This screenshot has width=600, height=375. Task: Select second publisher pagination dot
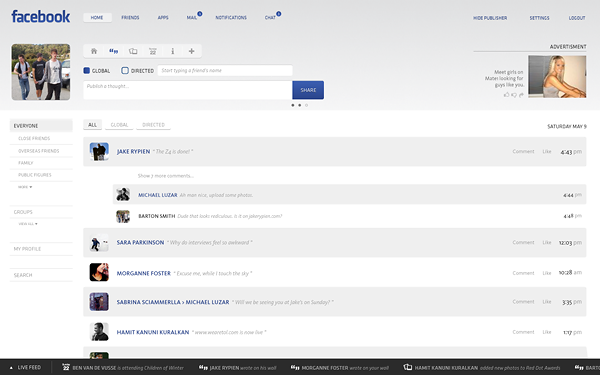click(300, 105)
